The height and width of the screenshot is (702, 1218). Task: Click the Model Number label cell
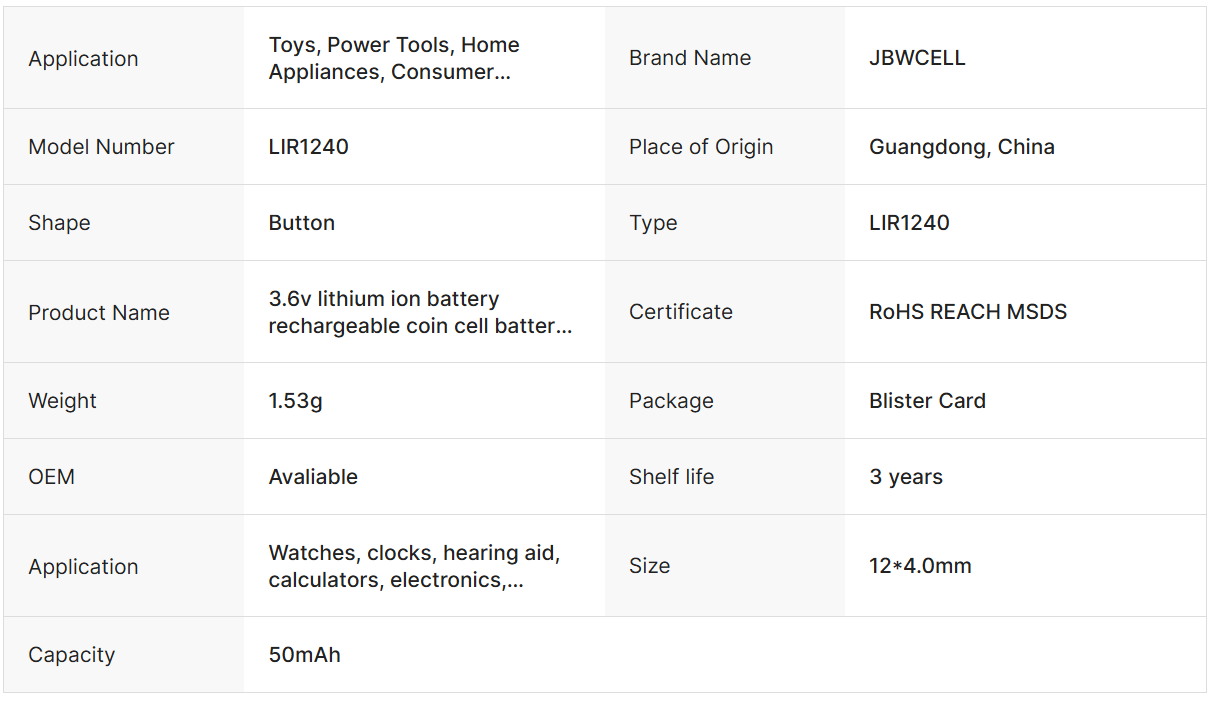point(101,147)
